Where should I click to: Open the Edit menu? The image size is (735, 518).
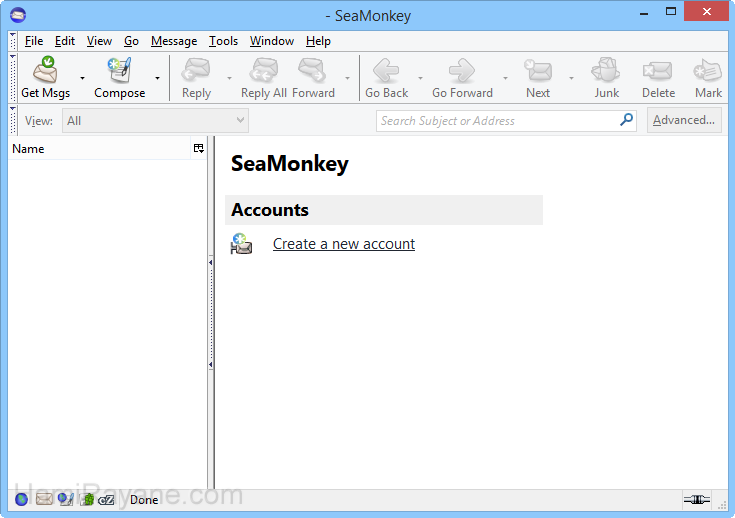[x=65, y=41]
